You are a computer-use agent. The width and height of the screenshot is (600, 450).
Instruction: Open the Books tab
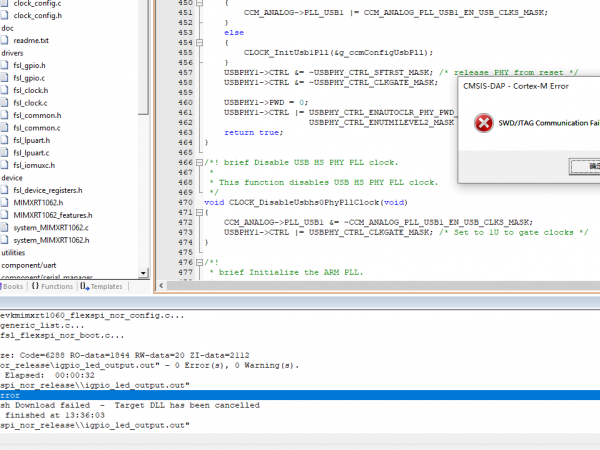coord(12,286)
